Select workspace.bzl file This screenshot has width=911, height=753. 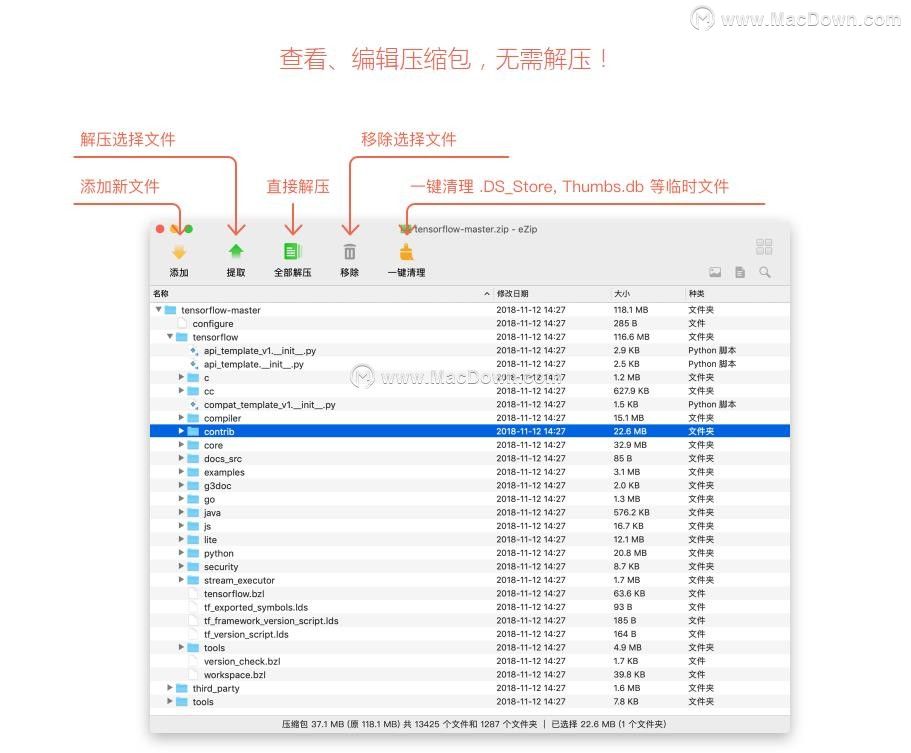[469, 675]
